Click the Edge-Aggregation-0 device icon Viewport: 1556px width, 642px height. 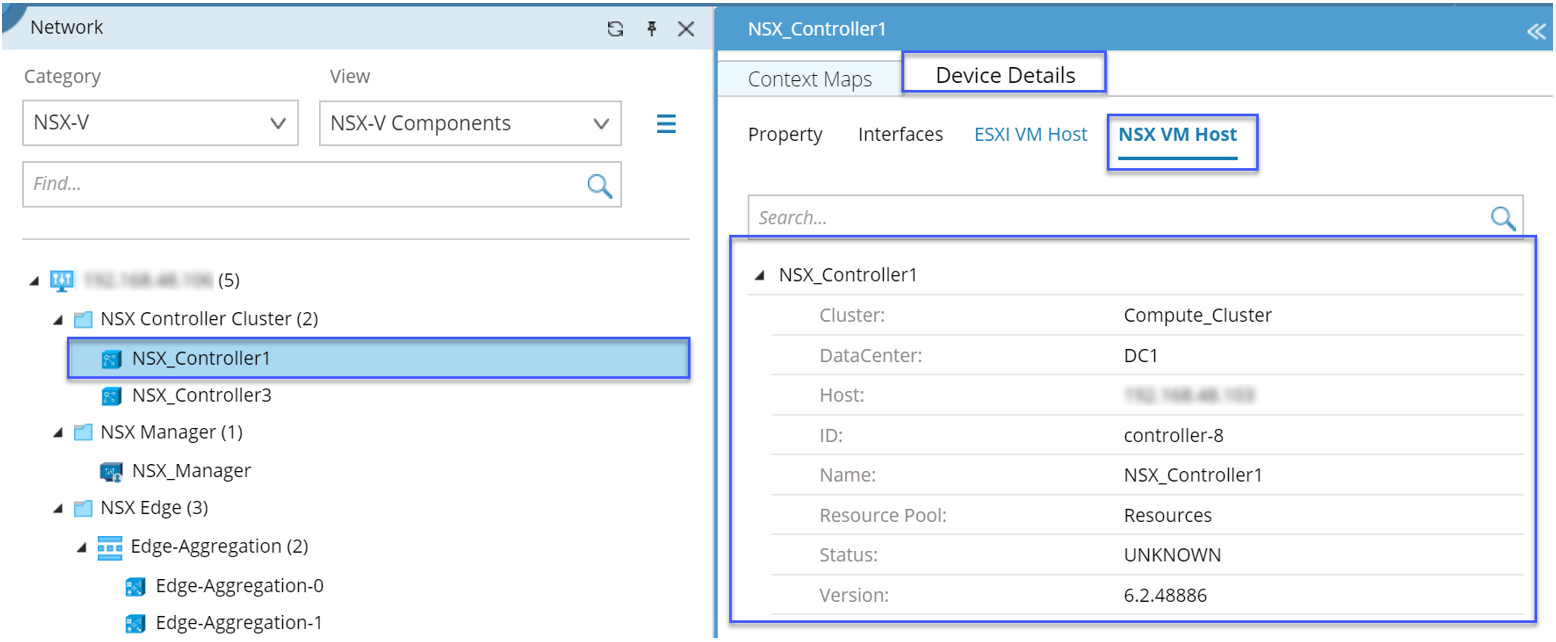136,586
